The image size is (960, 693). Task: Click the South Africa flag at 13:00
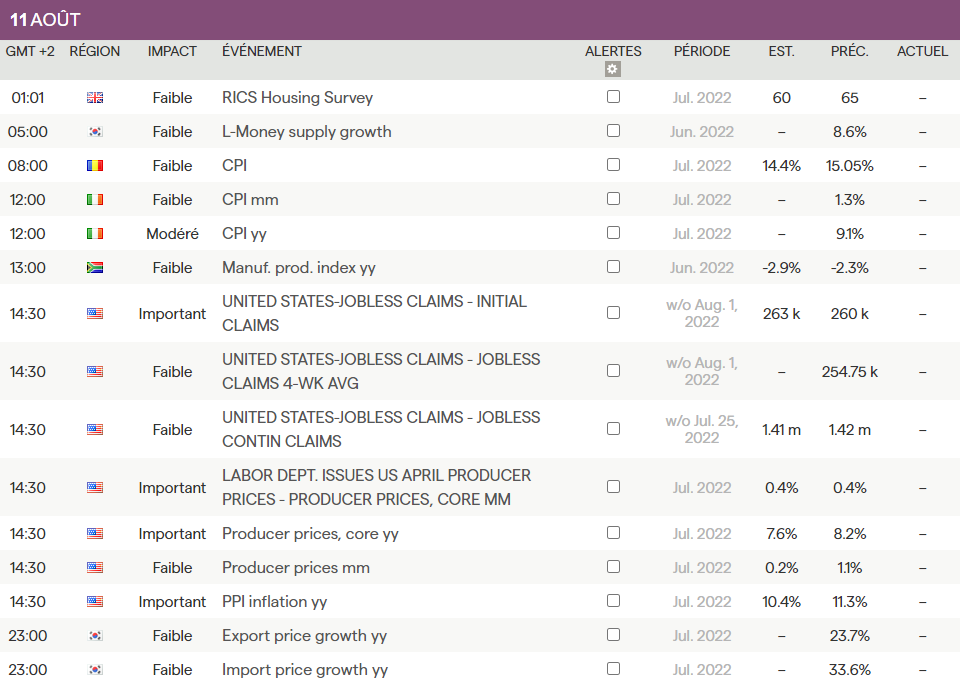click(95, 268)
